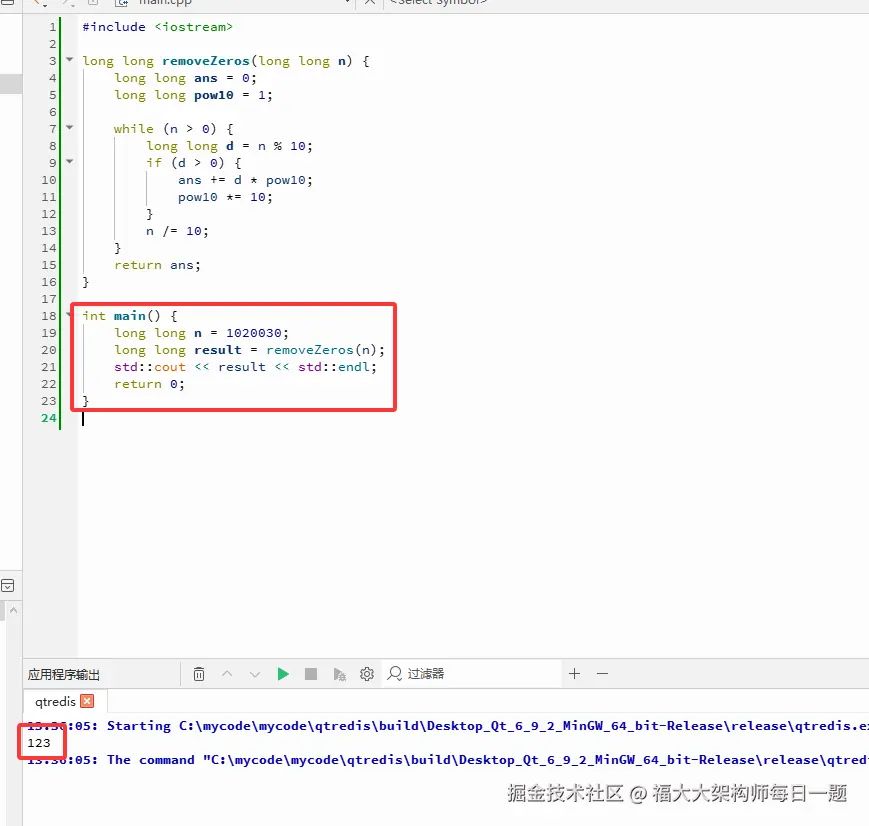Click the "123" program output line
869x826 pixels.
pos(39,743)
